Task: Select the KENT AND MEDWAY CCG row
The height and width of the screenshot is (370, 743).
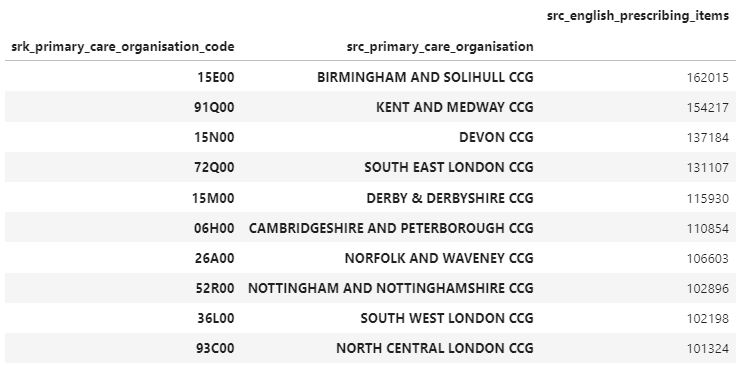Action: (371, 107)
